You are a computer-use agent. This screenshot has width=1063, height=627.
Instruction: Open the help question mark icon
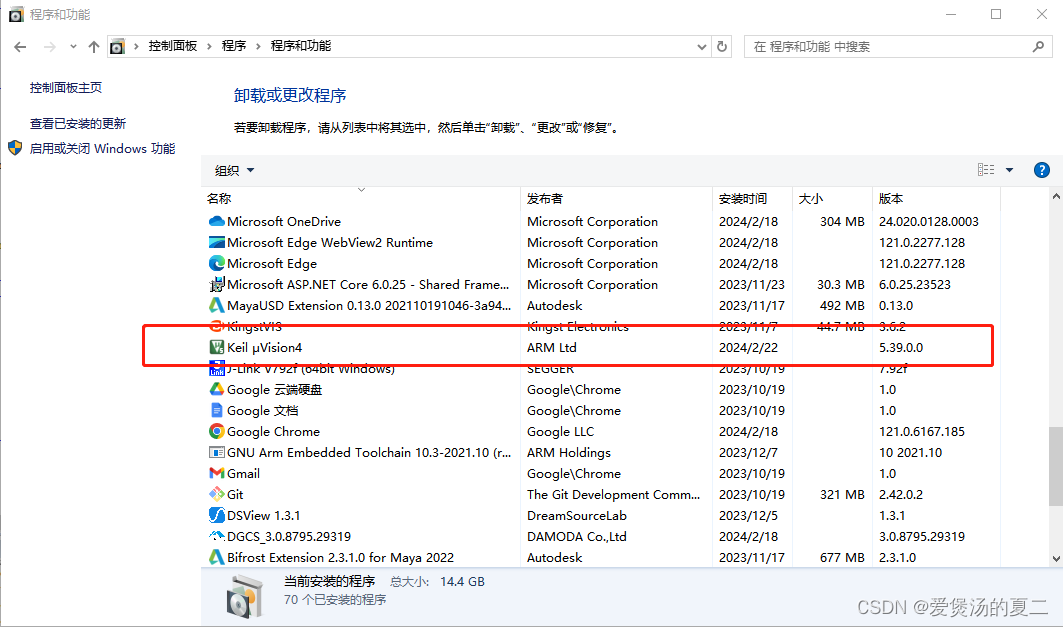pos(1041,170)
